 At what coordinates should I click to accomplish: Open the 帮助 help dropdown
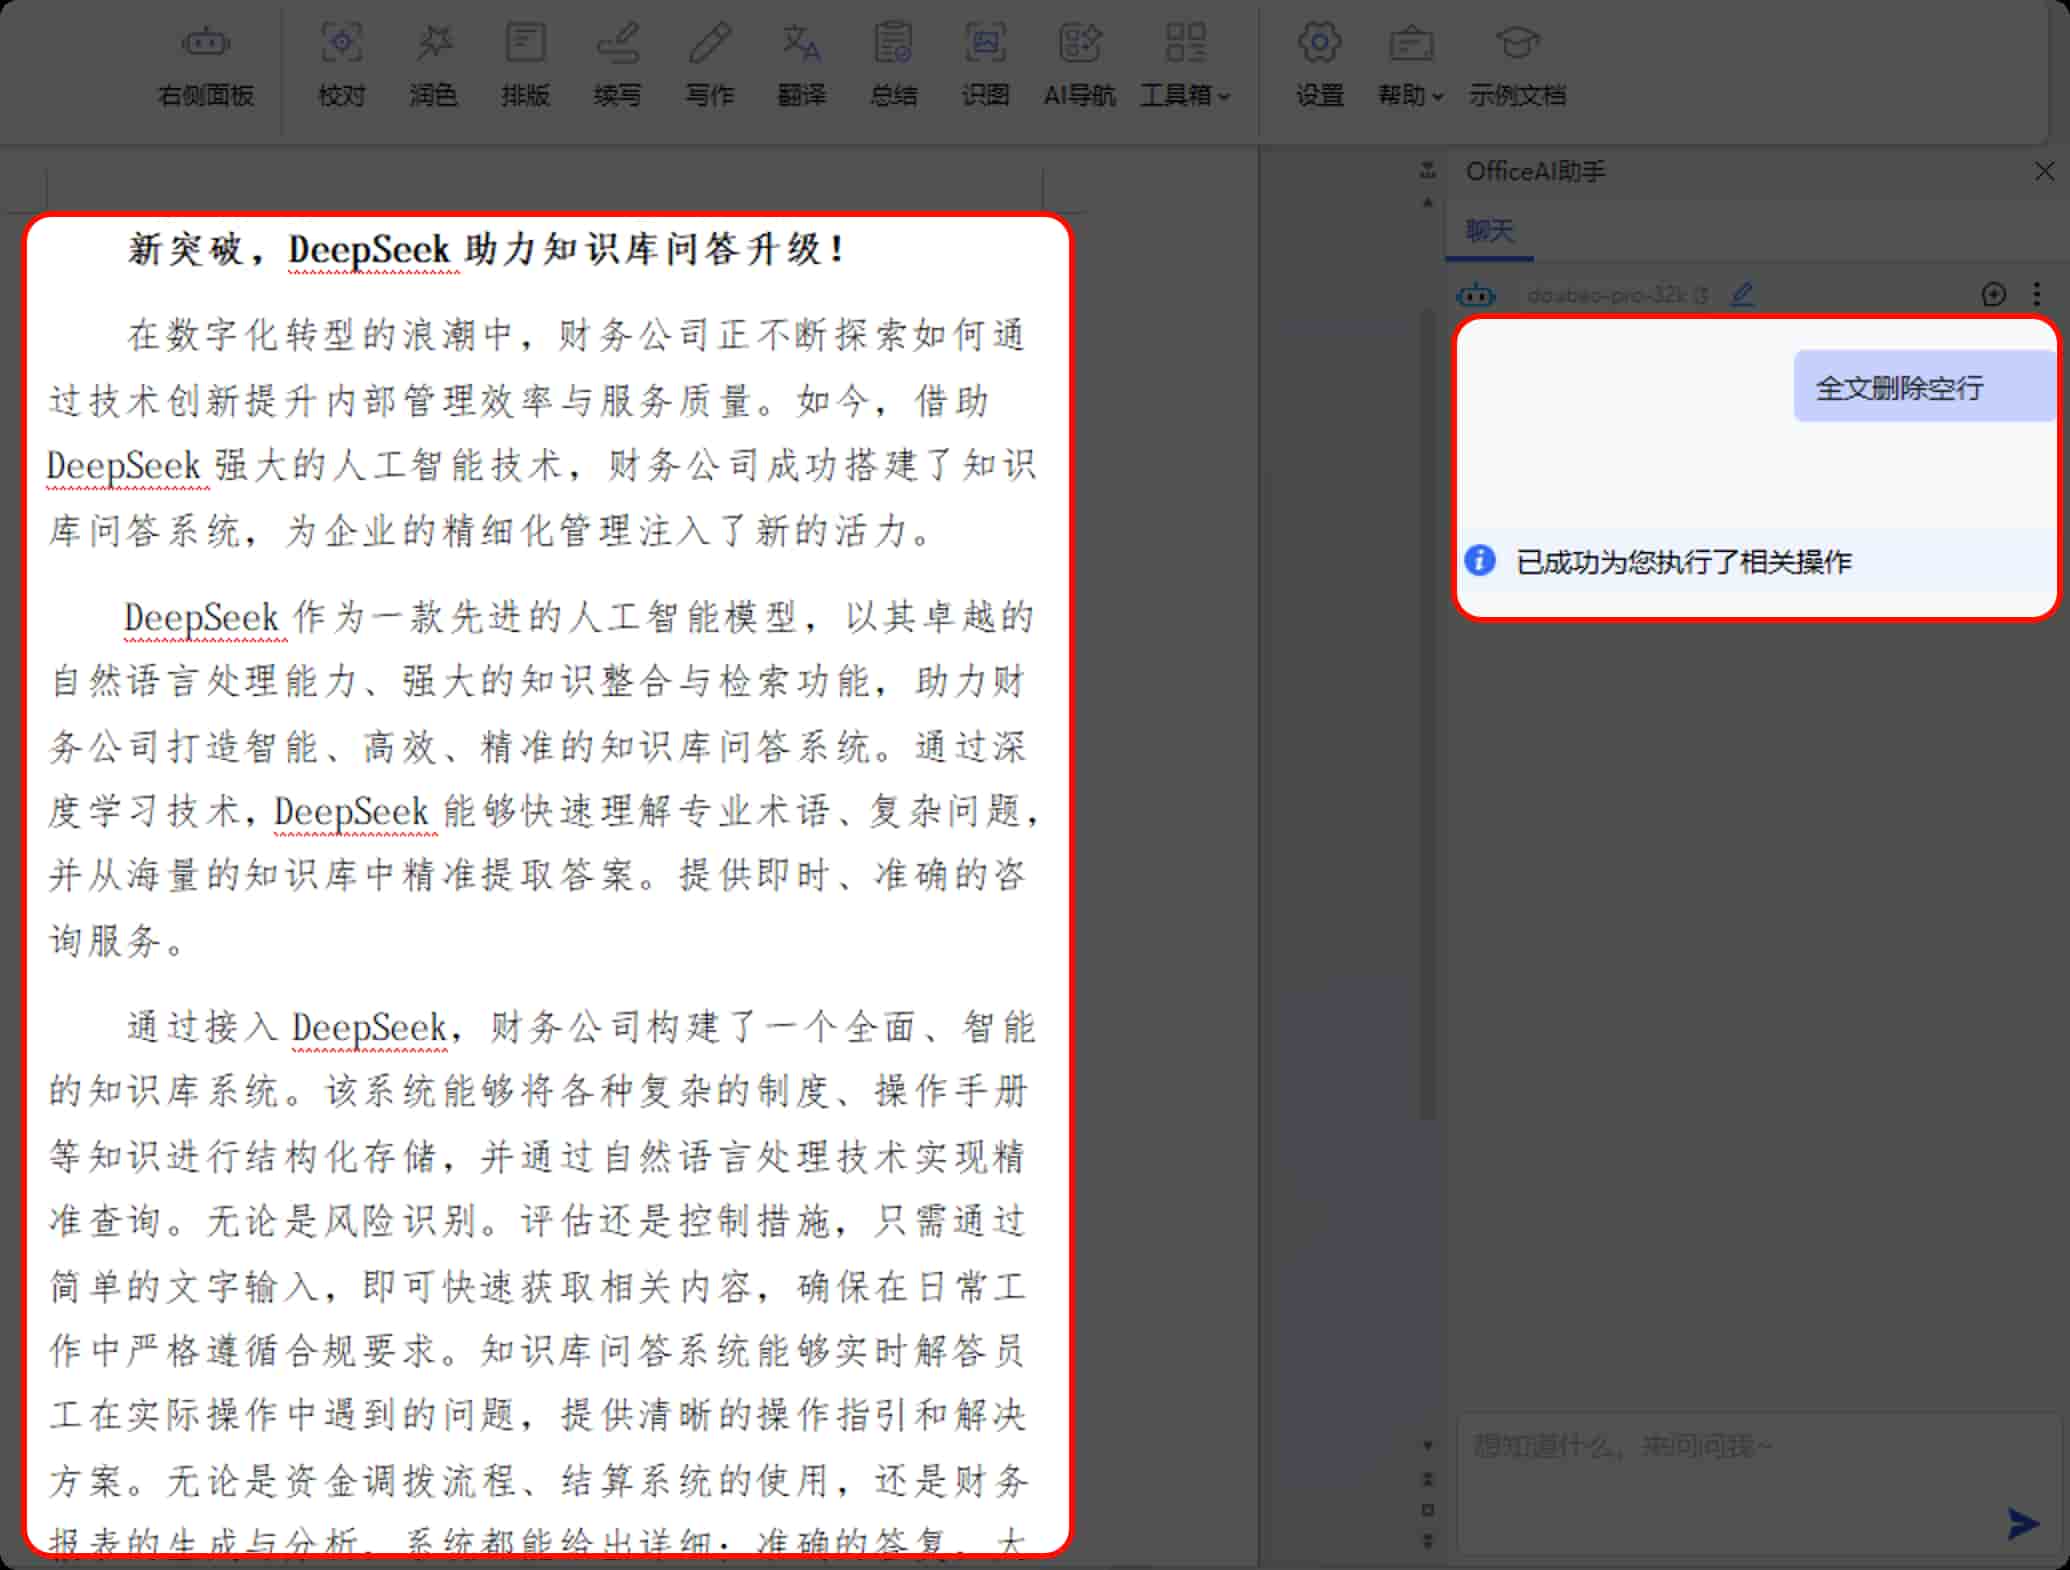1410,63
